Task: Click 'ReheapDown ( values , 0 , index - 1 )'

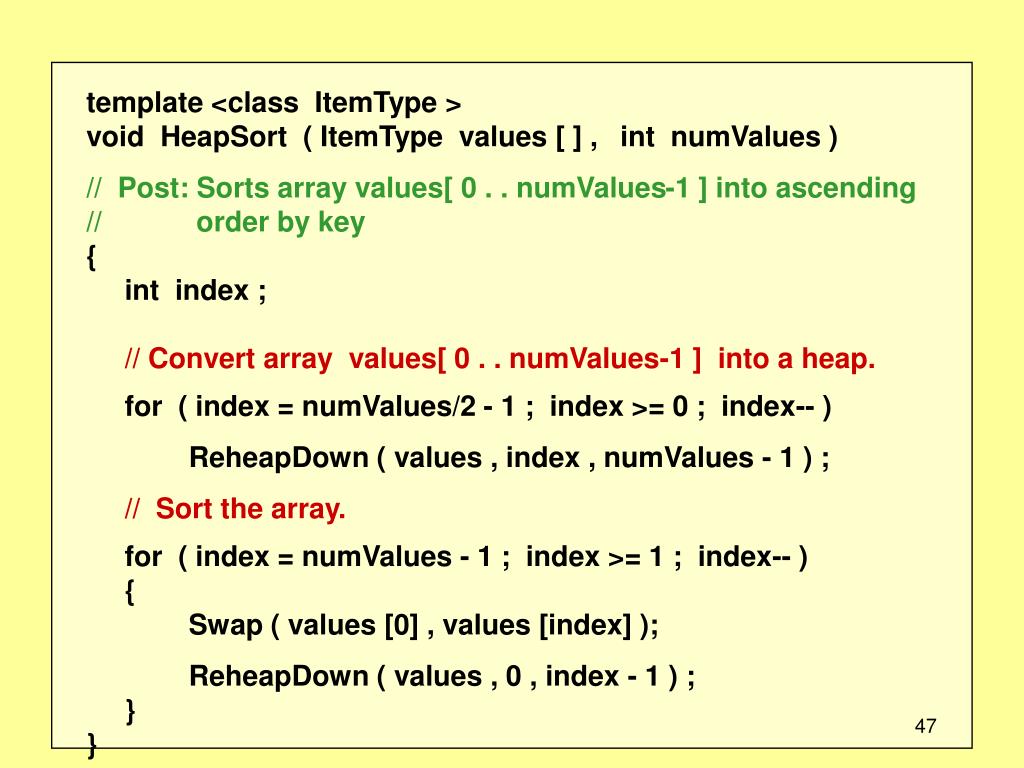Action: point(442,676)
